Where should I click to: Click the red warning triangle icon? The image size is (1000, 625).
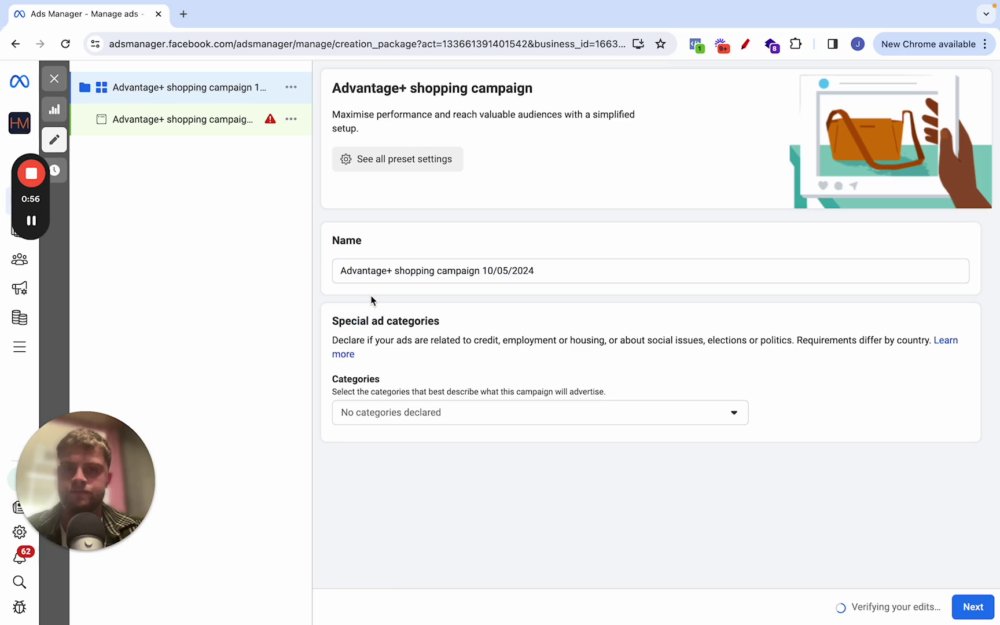270,119
